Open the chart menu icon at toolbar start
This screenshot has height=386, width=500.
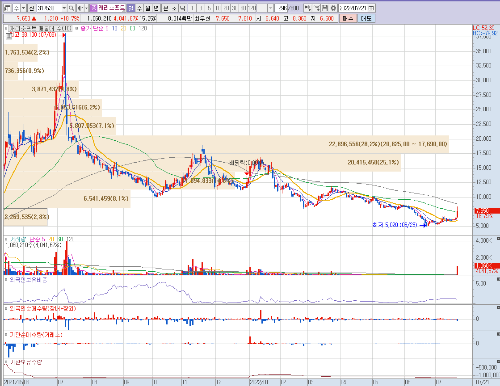pyautogui.click(x=7, y=8)
